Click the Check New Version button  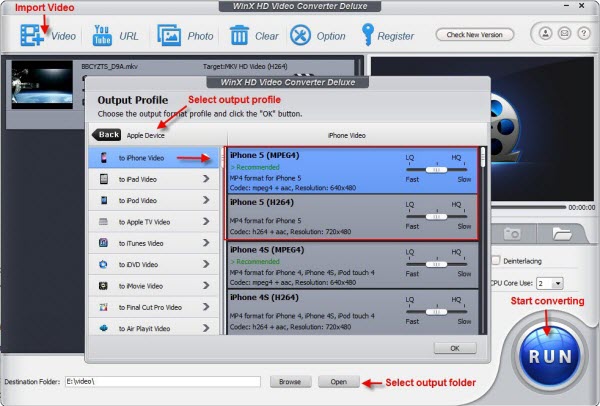tap(474, 35)
